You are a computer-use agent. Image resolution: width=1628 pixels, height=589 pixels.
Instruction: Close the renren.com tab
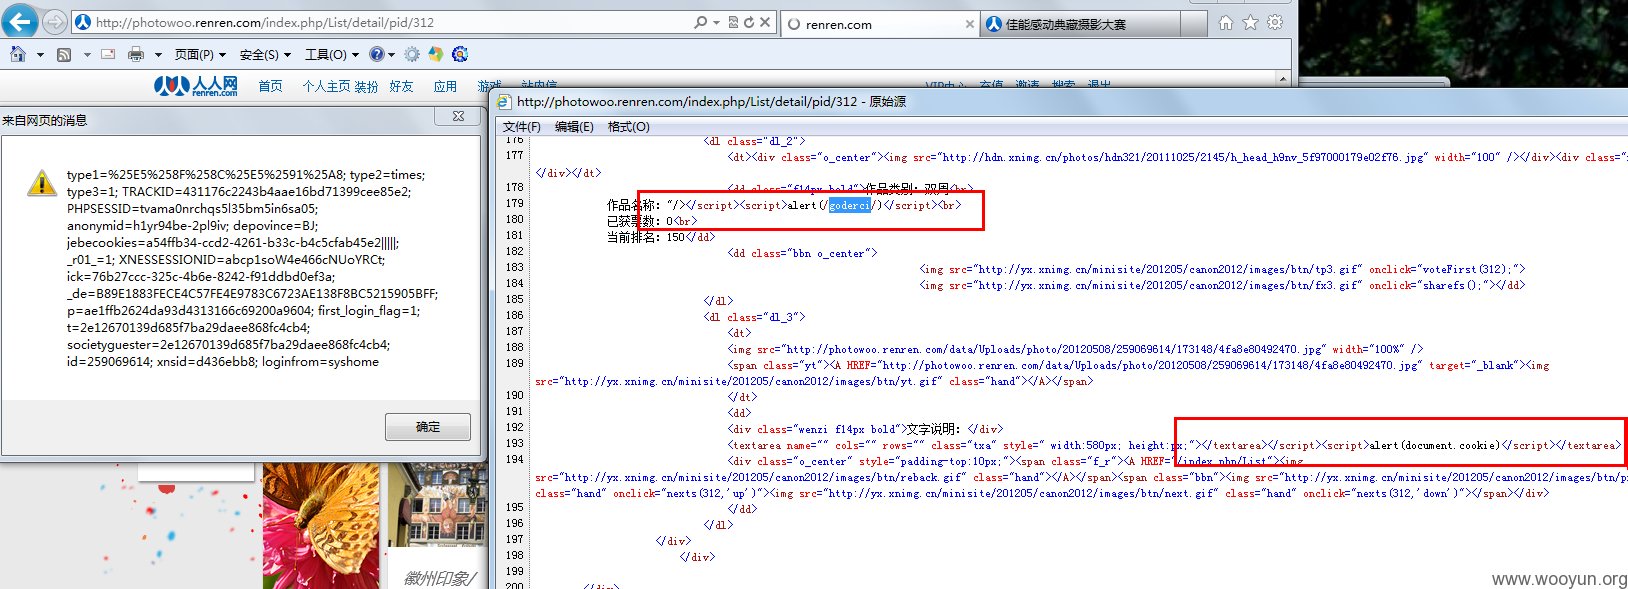pos(969,24)
